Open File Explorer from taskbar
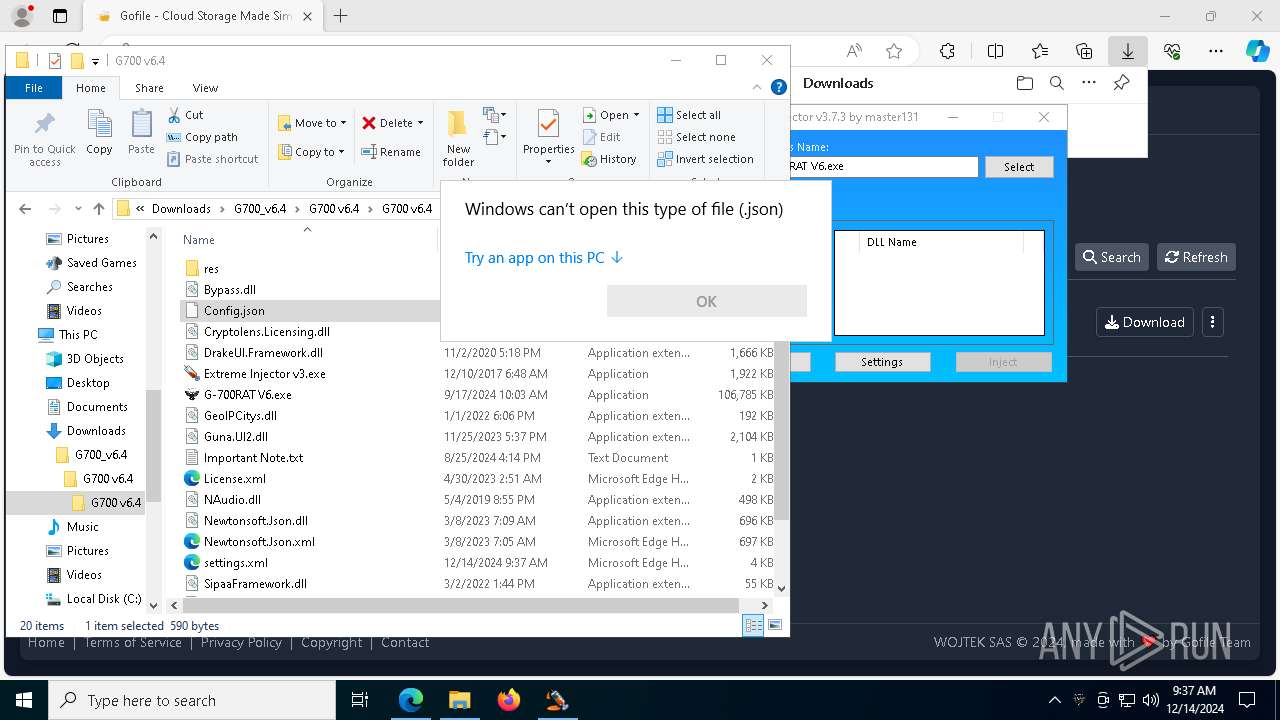1280x720 pixels. pyautogui.click(x=459, y=700)
